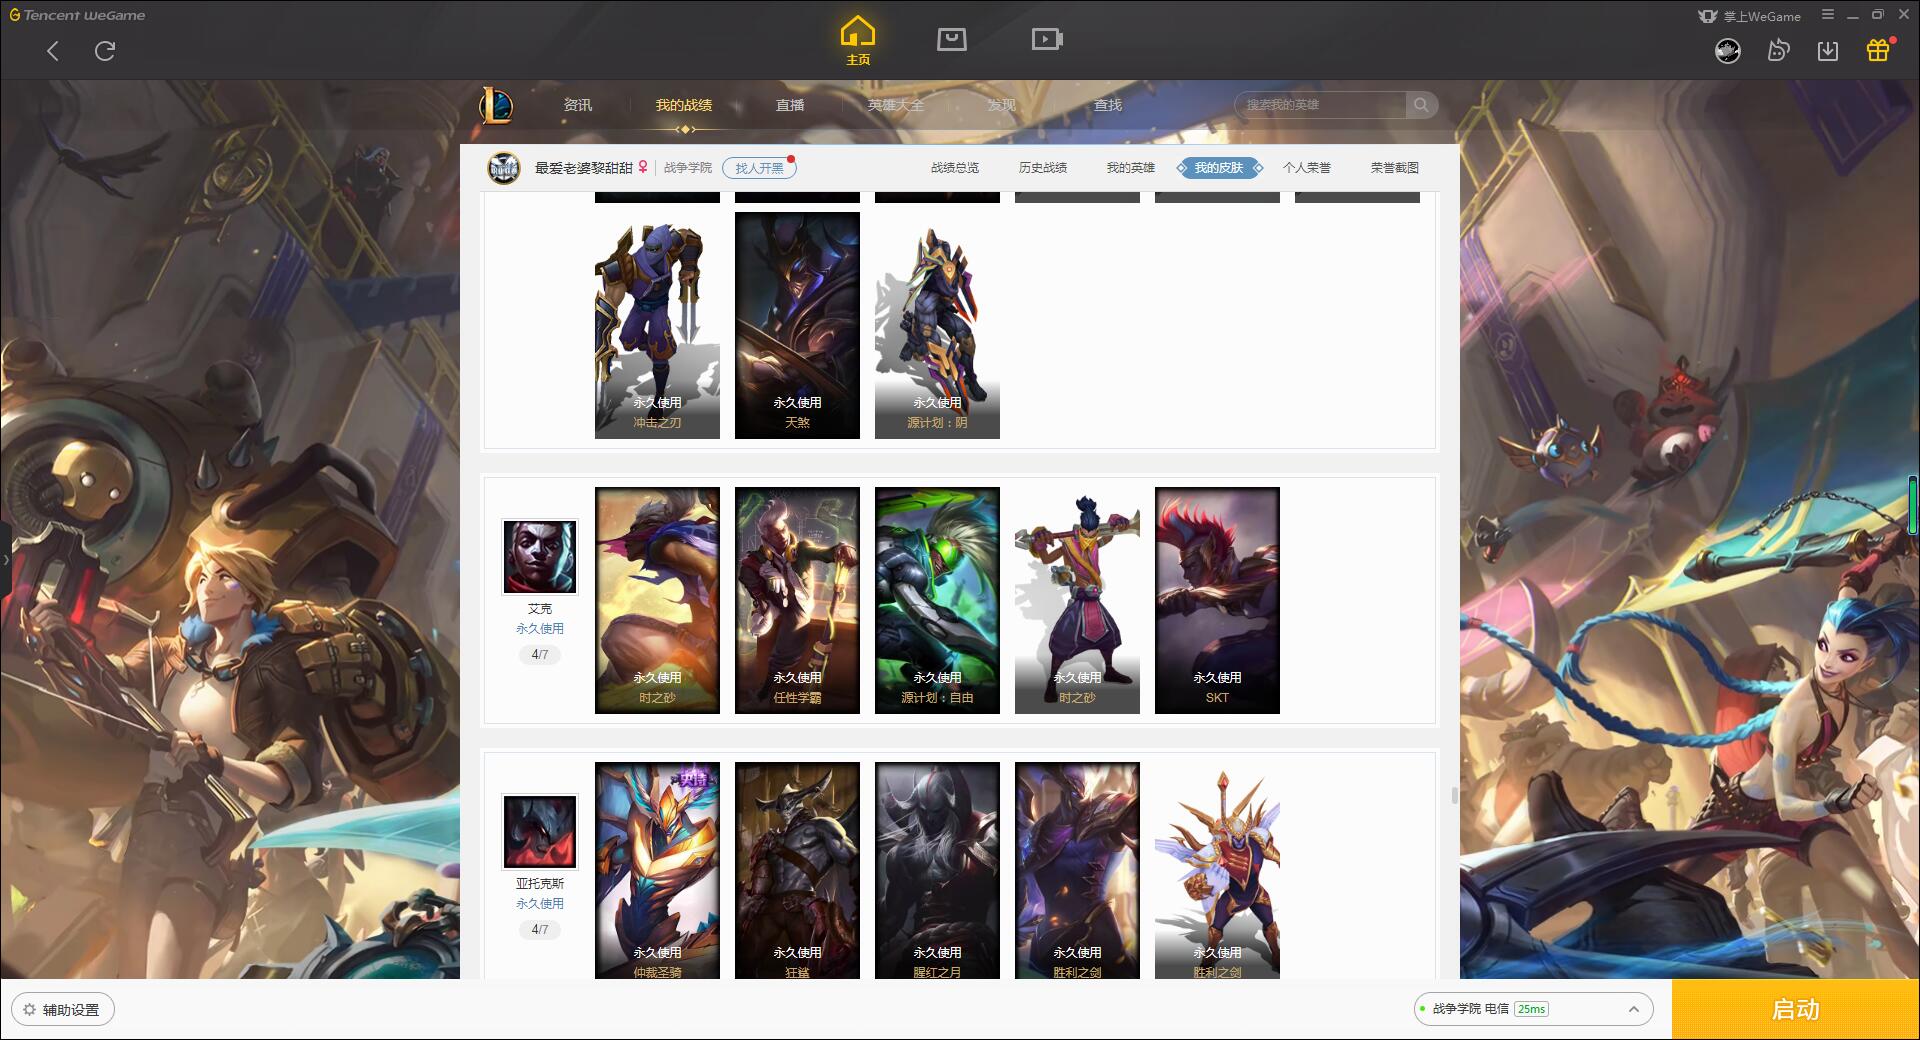Switch to 个人荣誉 sub-tab
Image resolution: width=1920 pixels, height=1040 pixels.
[1307, 168]
